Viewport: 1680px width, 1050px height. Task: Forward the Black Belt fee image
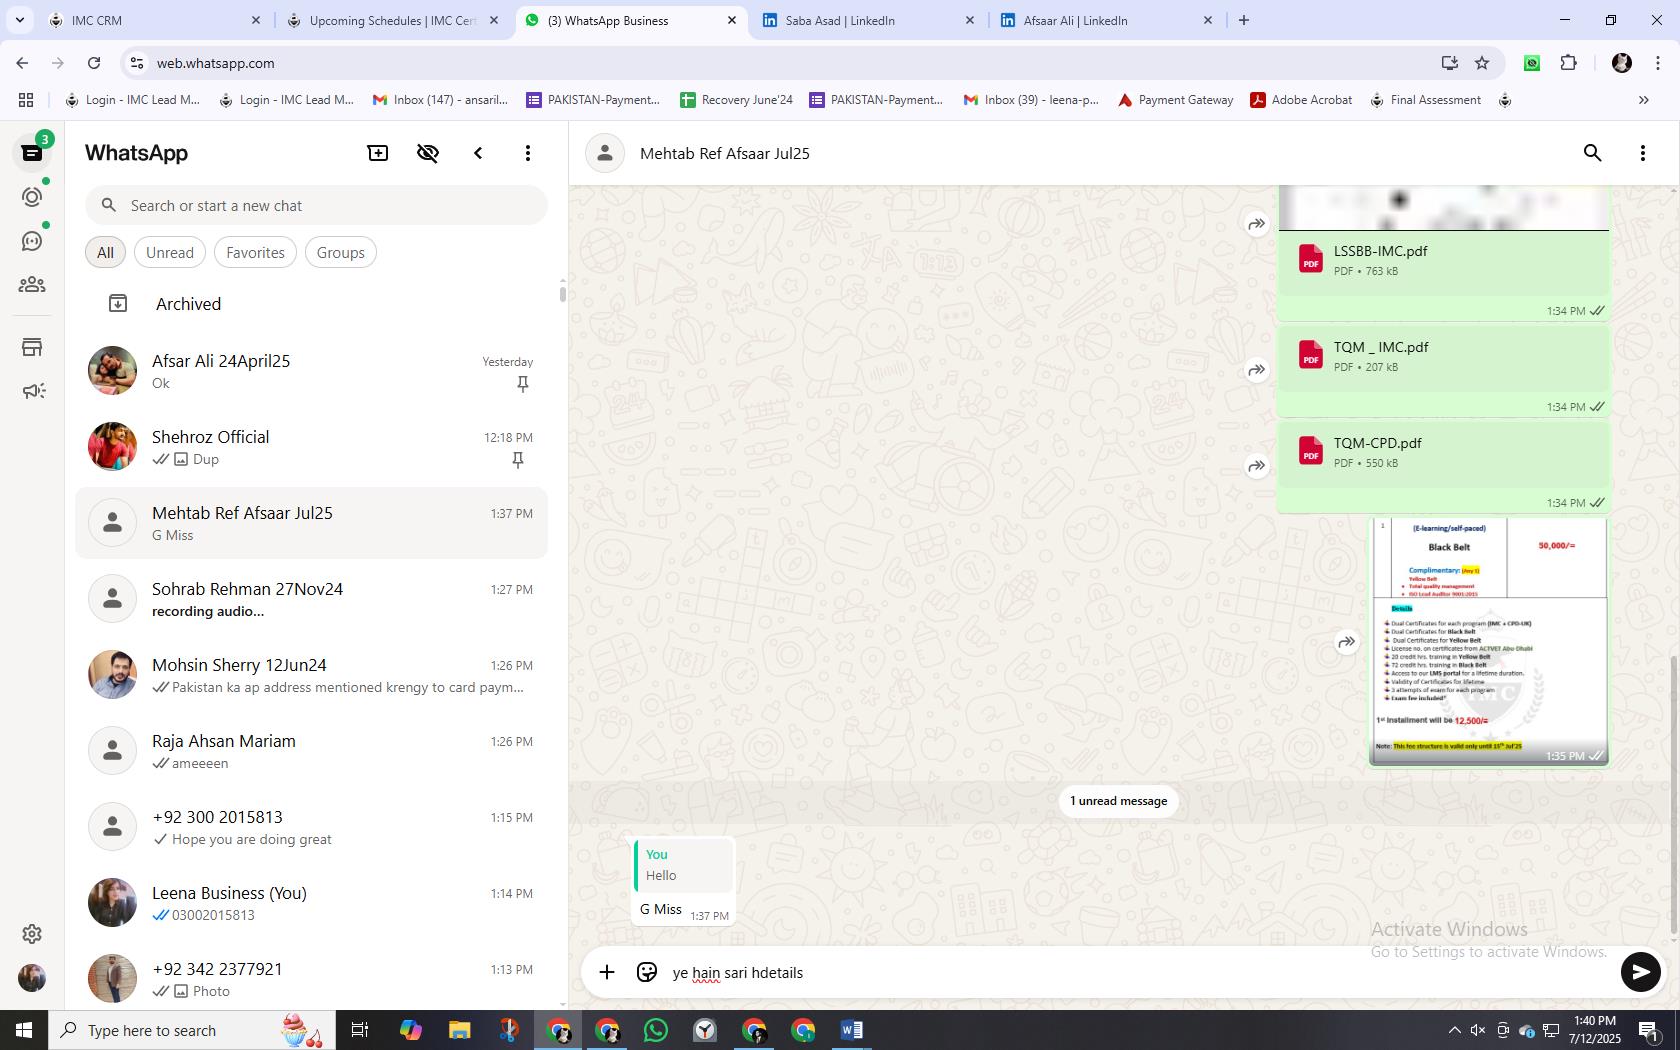(1347, 642)
